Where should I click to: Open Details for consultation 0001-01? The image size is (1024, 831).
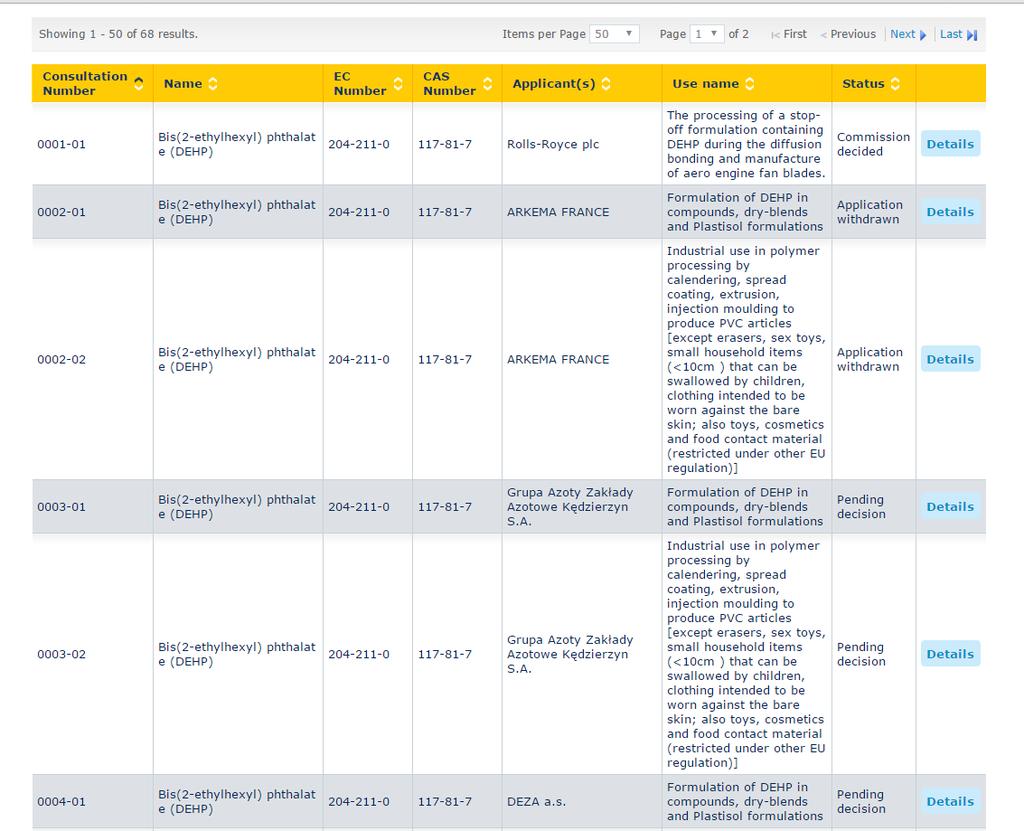[950, 144]
